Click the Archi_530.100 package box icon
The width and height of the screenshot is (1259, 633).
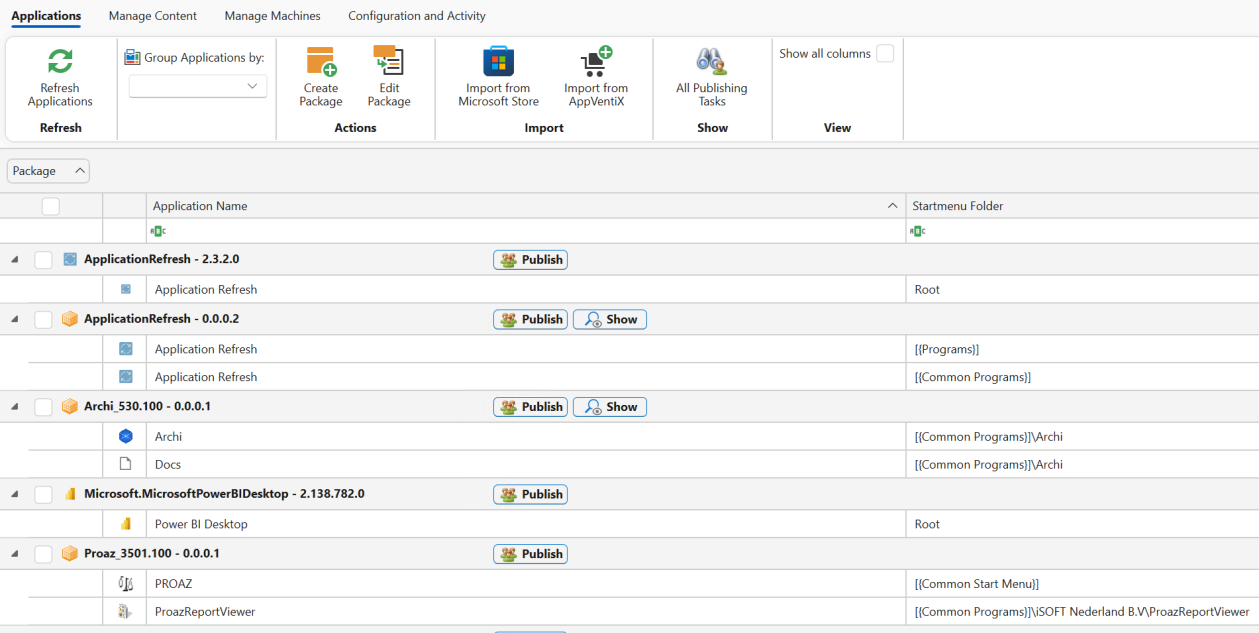pos(70,406)
